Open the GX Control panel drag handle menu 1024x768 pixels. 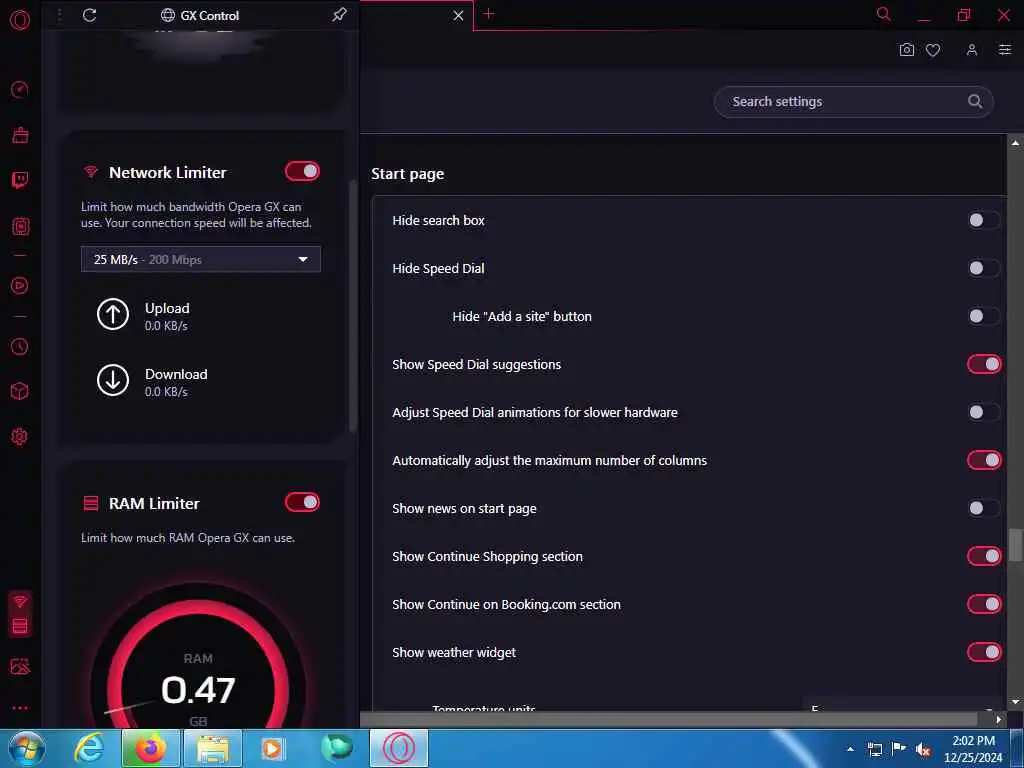pyautogui.click(x=59, y=15)
